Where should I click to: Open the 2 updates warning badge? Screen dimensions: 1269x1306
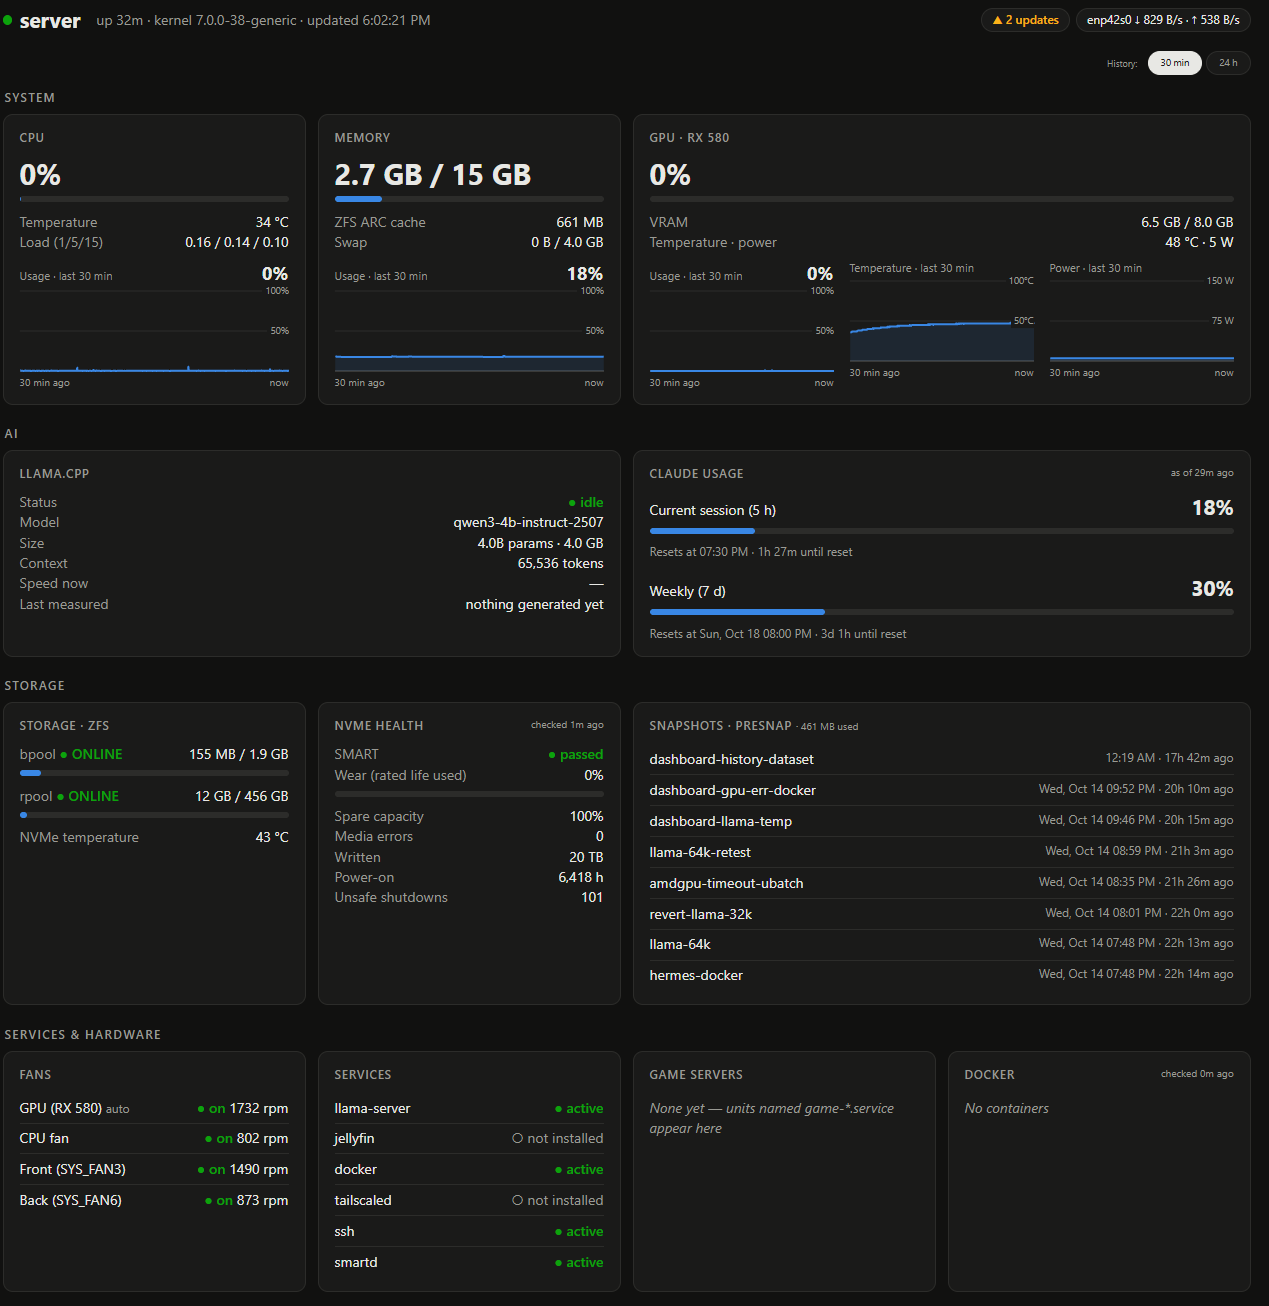tap(1025, 20)
